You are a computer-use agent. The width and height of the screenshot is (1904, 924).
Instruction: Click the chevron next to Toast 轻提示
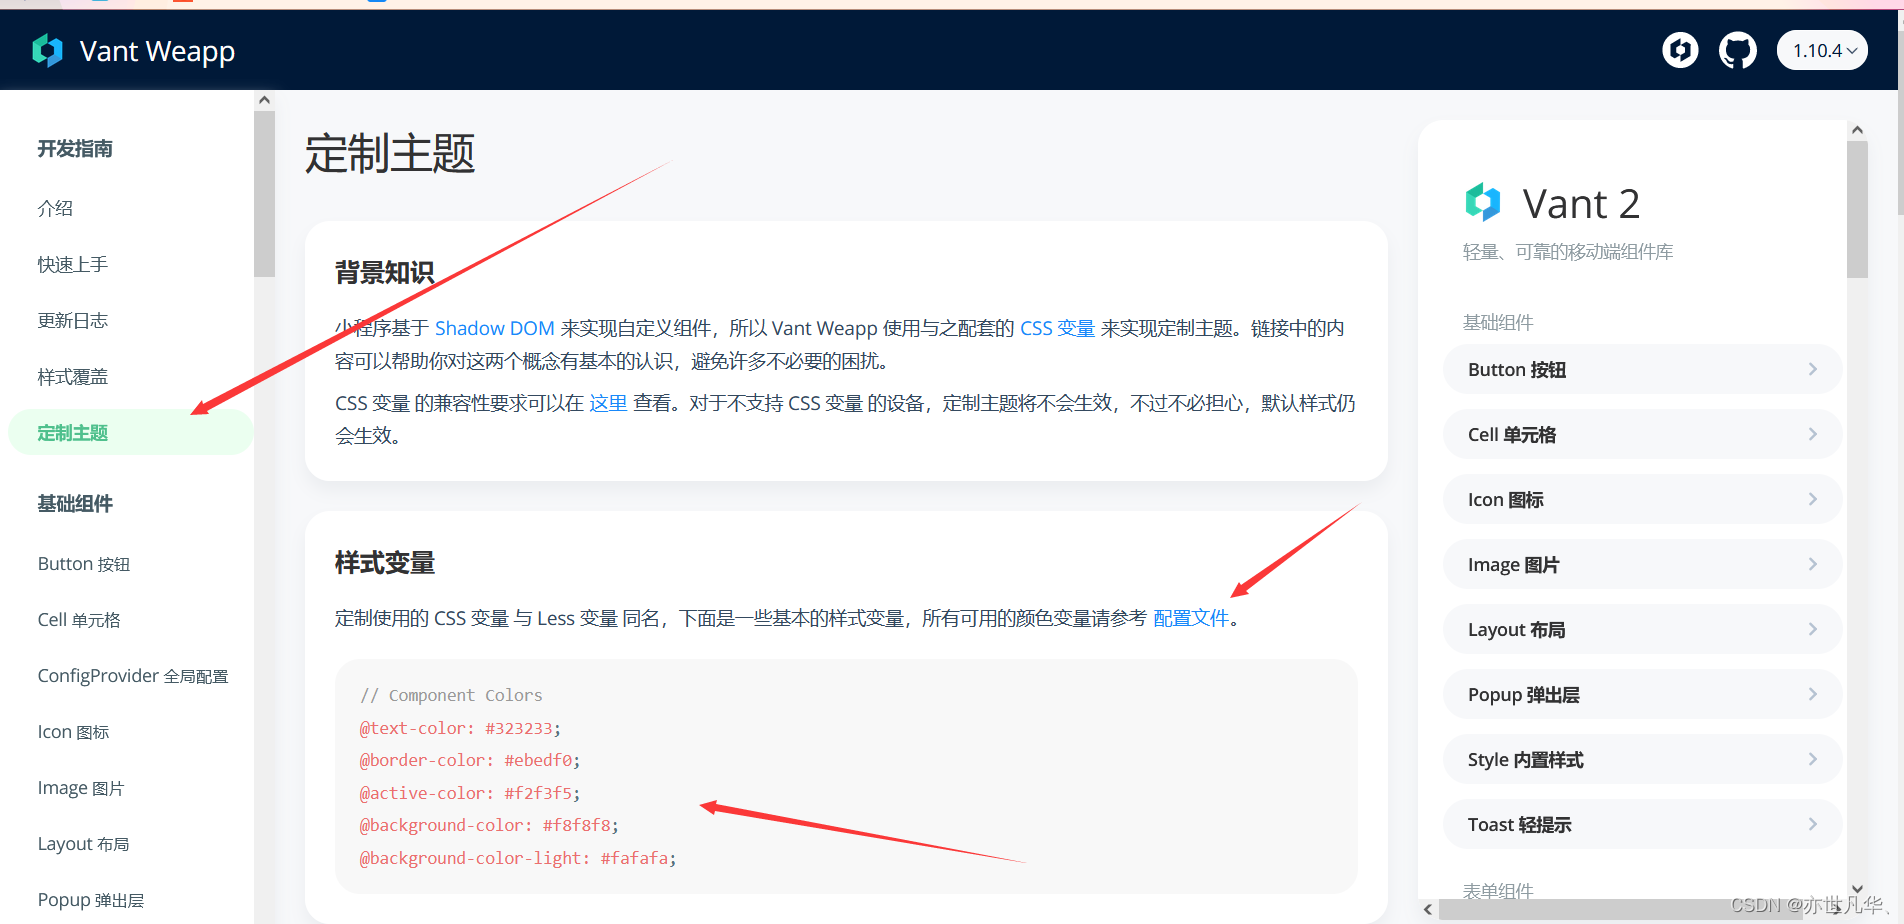click(x=1813, y=824)
